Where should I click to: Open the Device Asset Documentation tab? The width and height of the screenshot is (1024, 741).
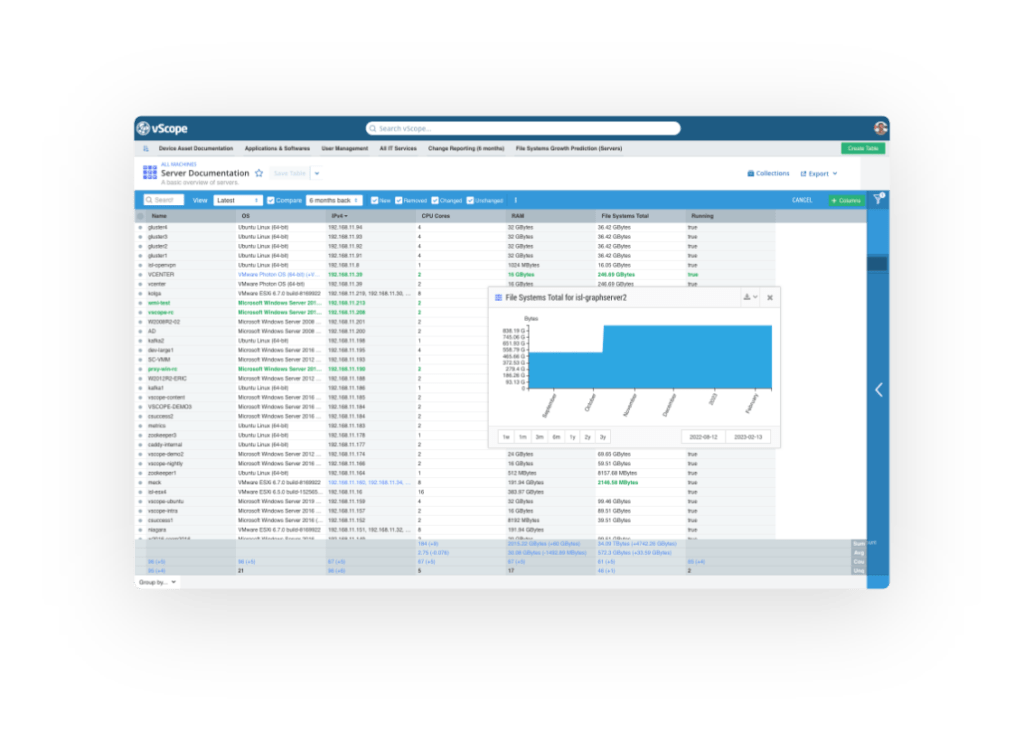[196, 149]
